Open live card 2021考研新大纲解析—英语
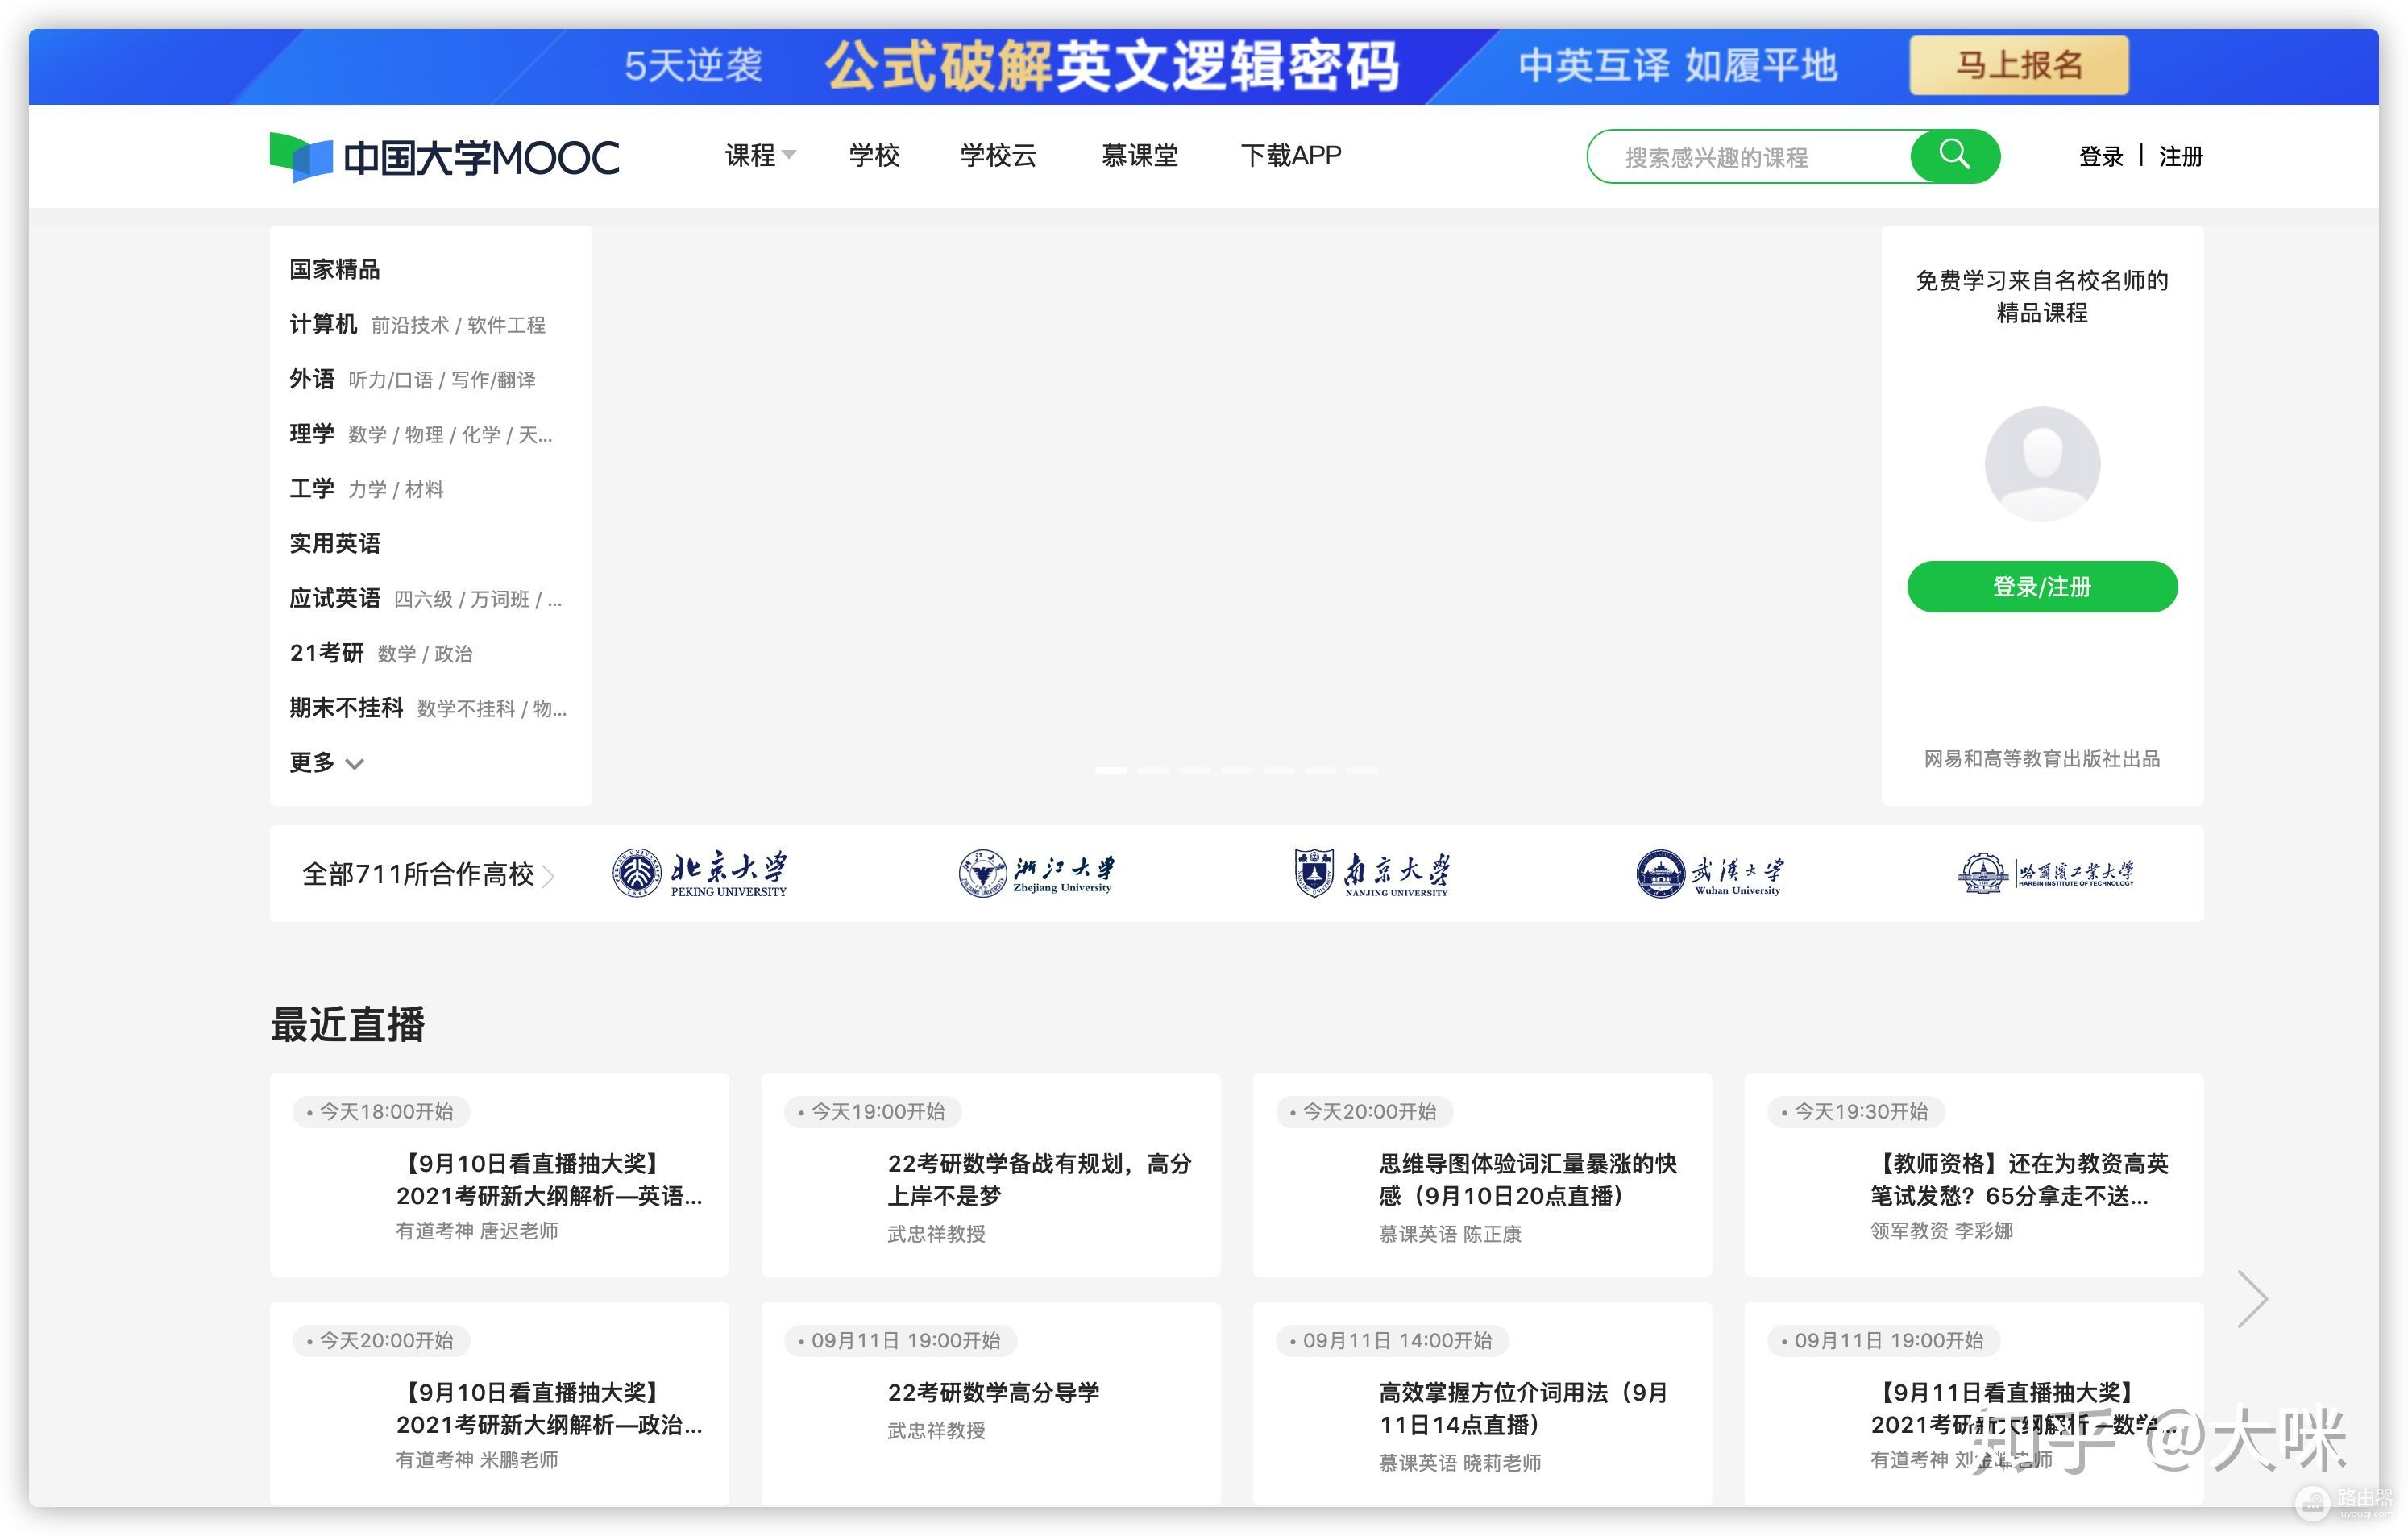 tap(499, 1175)
